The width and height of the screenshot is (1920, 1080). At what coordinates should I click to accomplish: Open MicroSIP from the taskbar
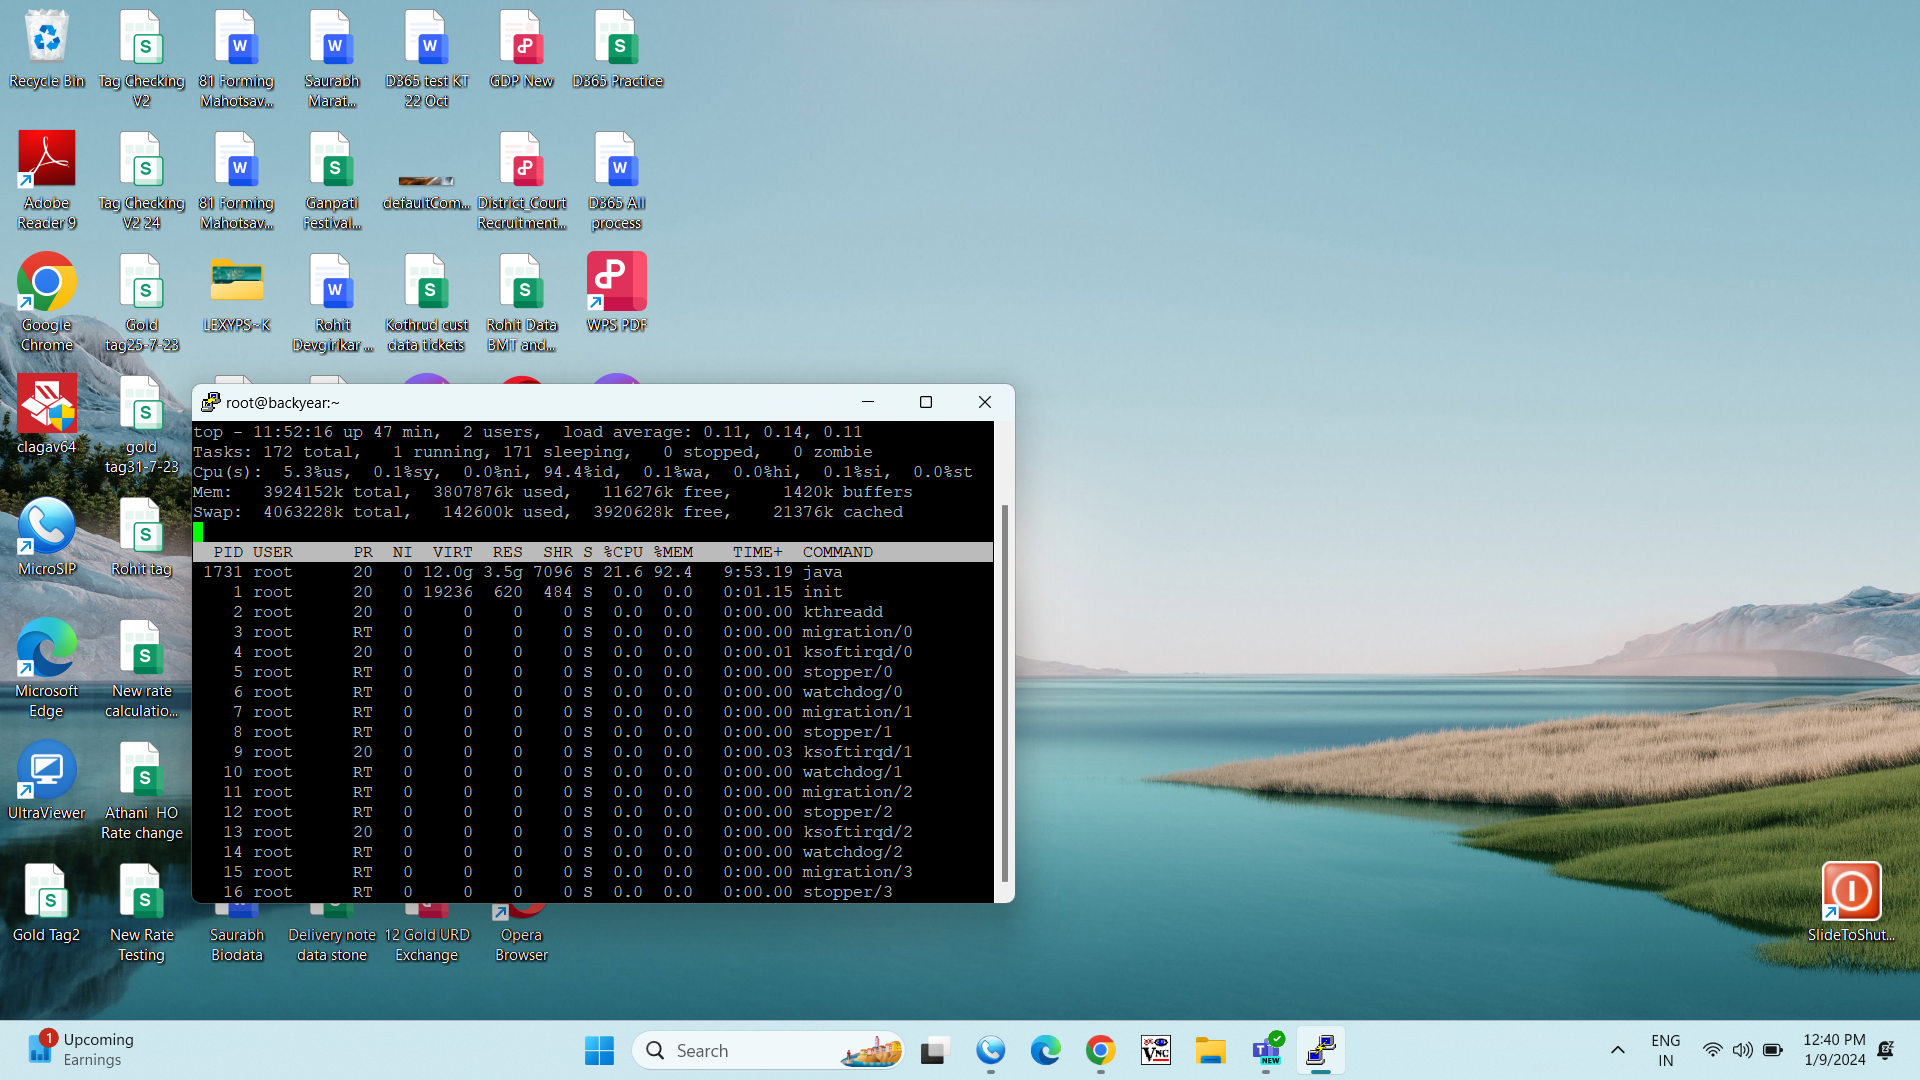tap(991, 1050)
